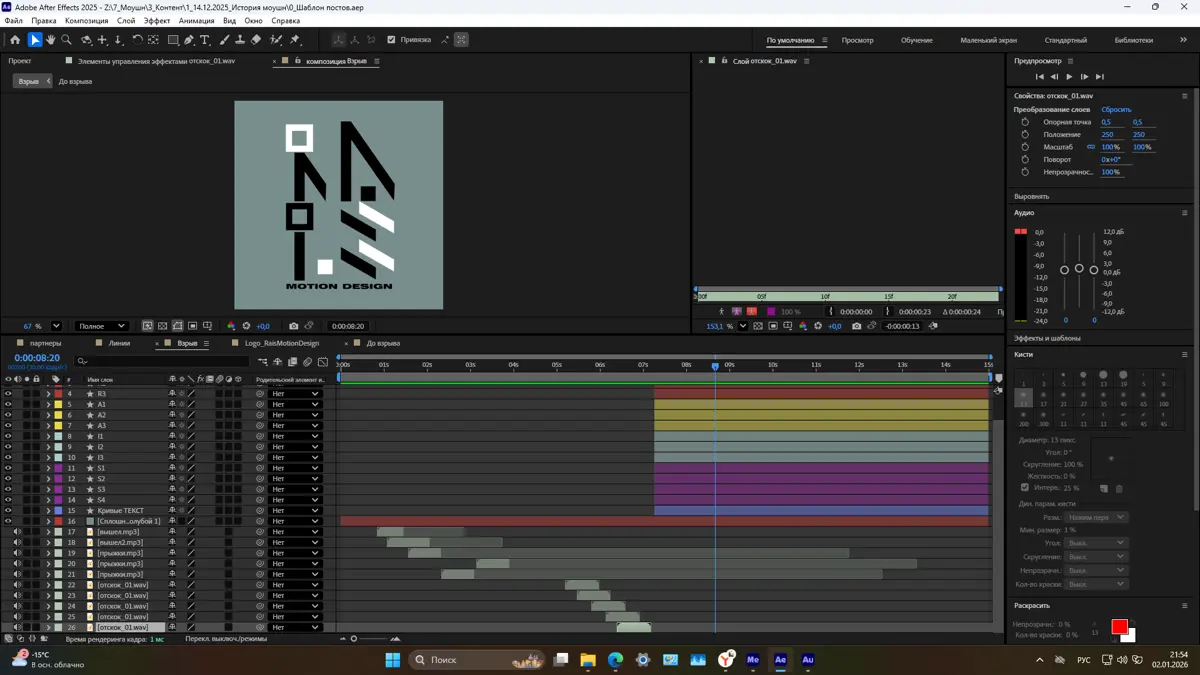Mute audio of layer 26 отскок_01.wav
1200x675 pixels.
(17, 627)
